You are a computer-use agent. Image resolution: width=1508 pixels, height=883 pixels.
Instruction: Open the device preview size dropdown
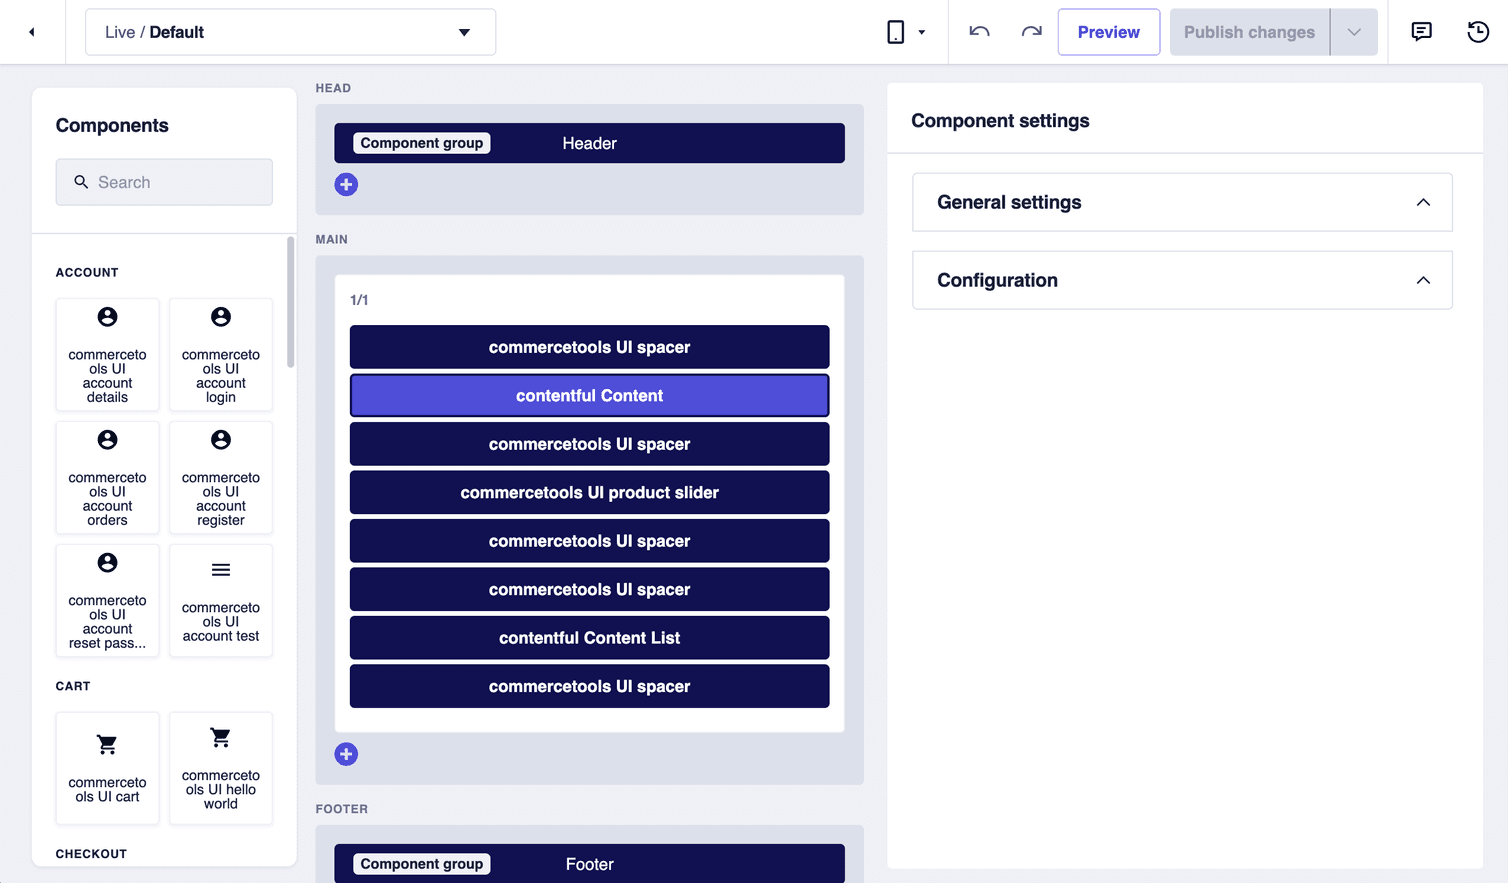(920, 31)
